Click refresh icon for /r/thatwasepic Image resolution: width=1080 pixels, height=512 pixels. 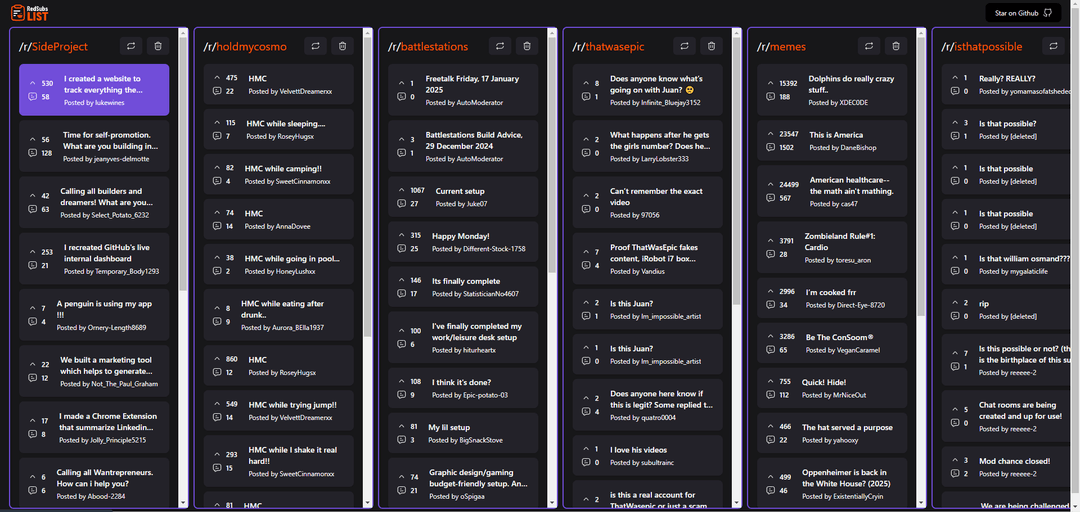coord(684,46)
